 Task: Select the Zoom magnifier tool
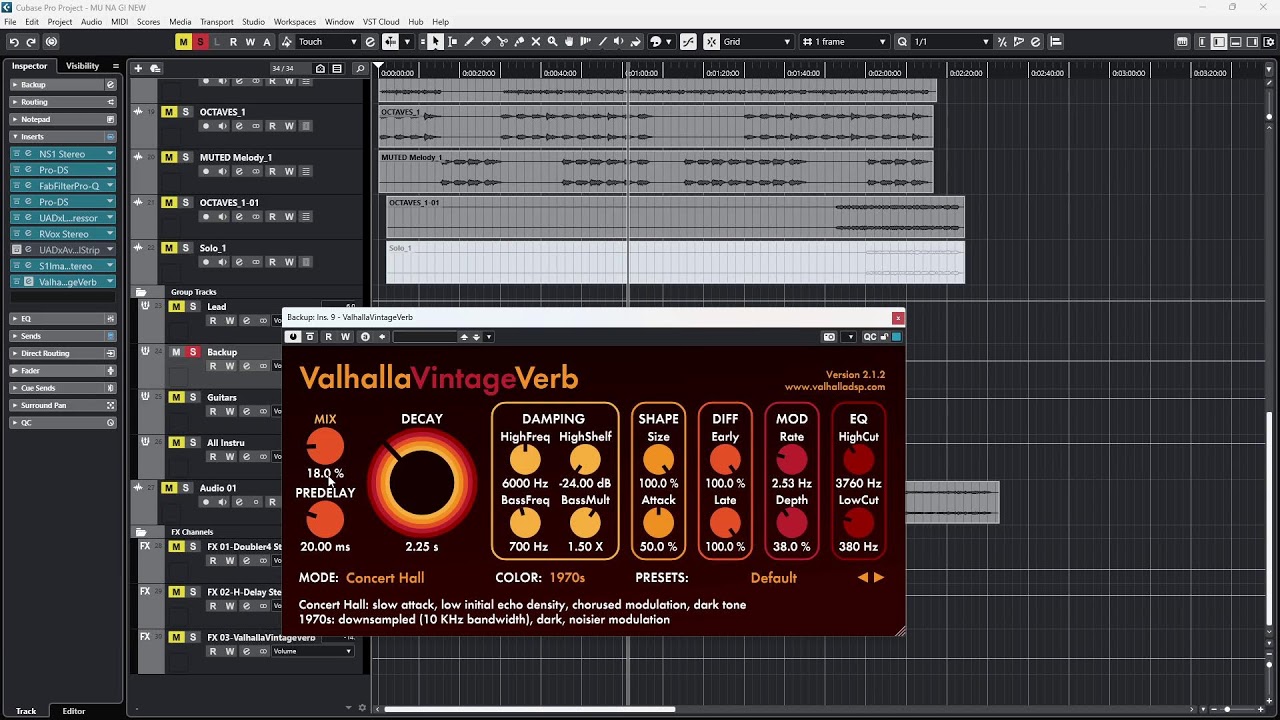(x=552, y=42)
